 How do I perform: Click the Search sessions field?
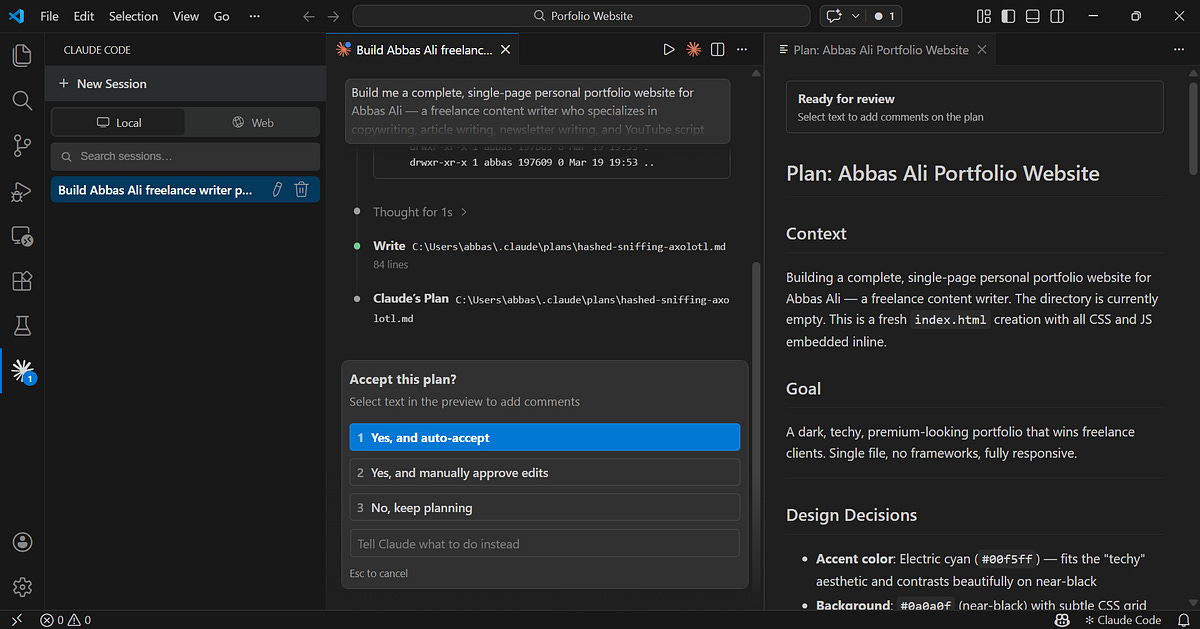tap(185, 156)
